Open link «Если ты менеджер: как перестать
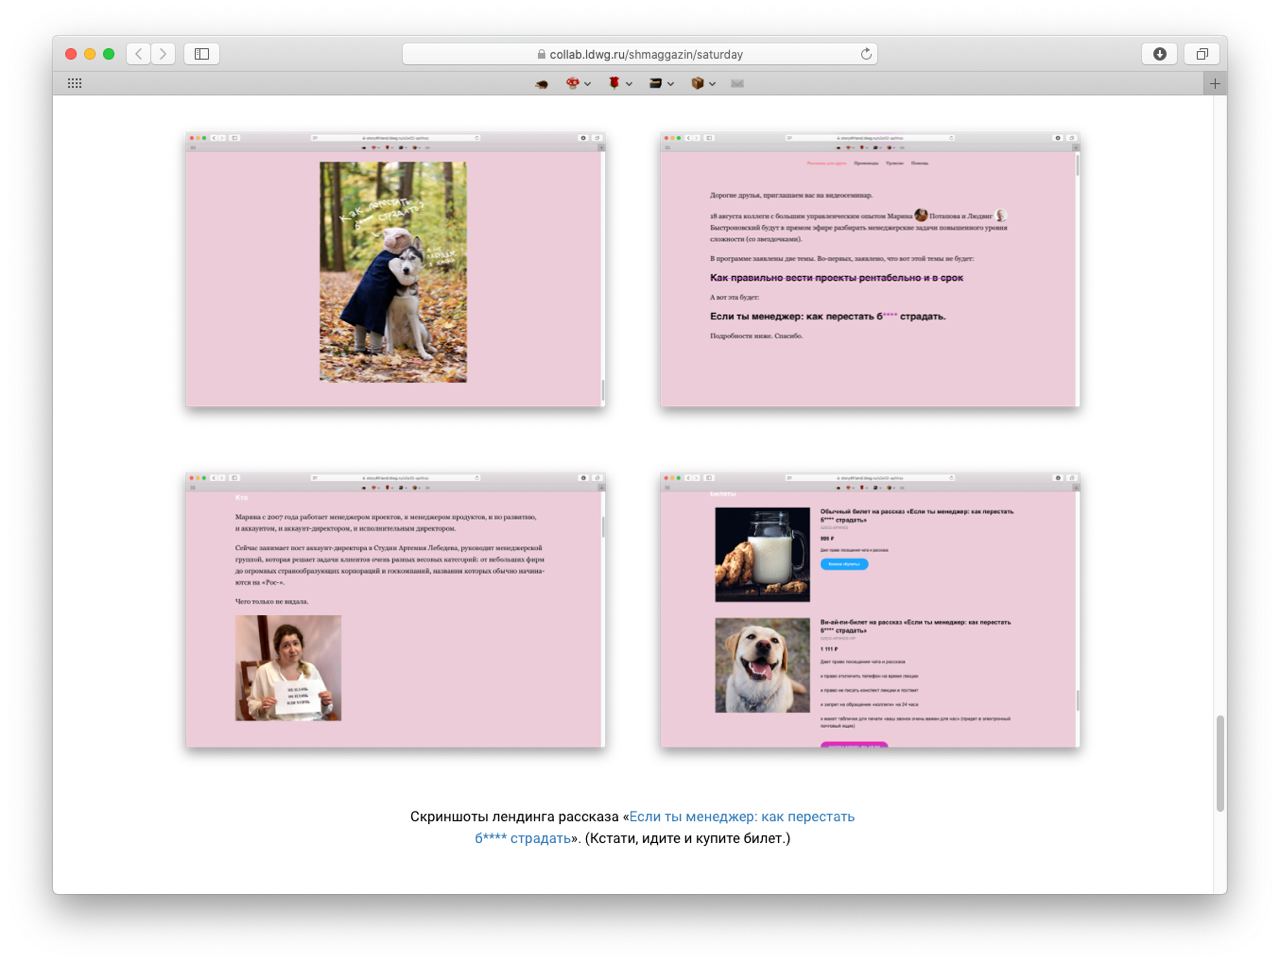 [742, 816]
